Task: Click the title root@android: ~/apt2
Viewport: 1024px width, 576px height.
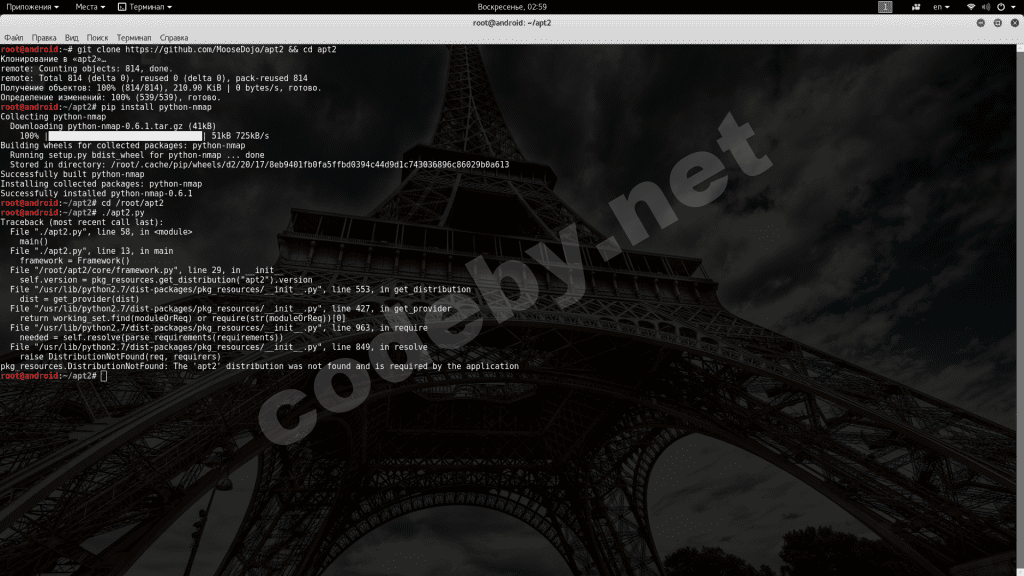Action: coord(512,23)
